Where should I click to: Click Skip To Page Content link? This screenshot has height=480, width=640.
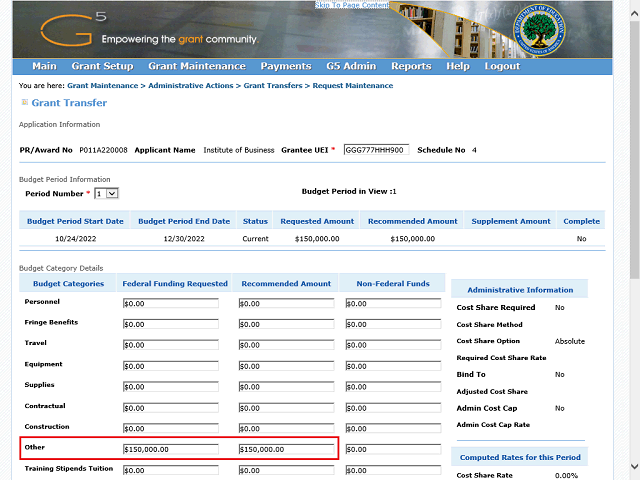coord(352,5)
